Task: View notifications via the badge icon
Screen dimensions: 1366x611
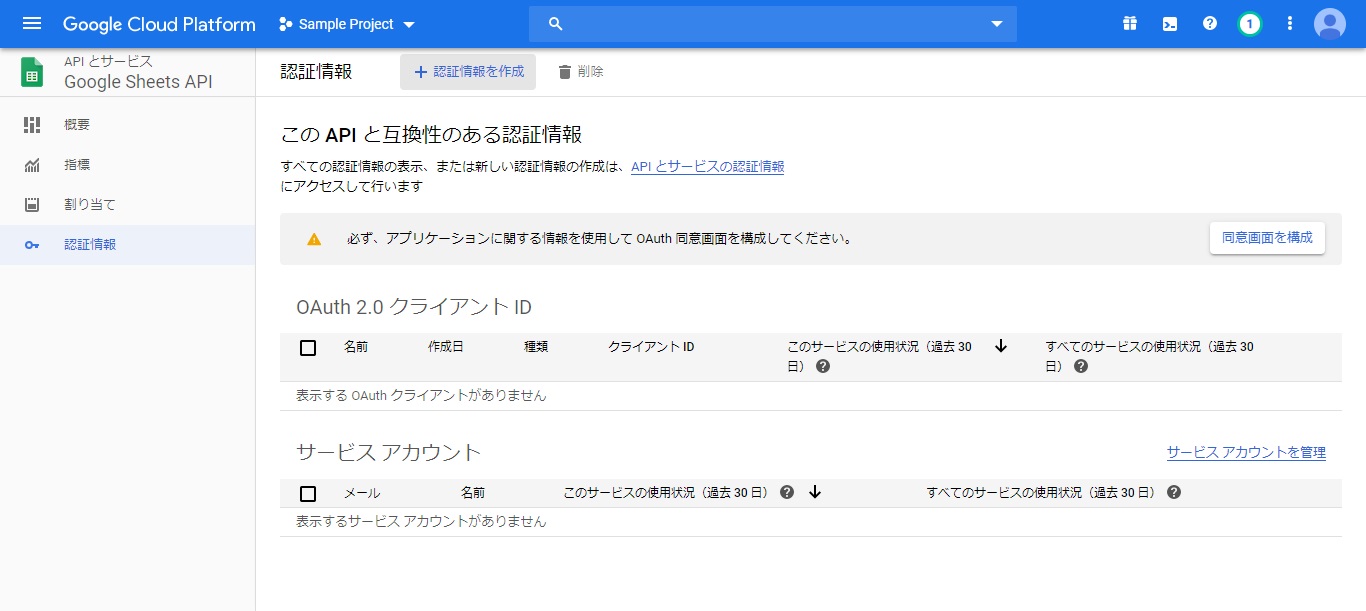Action: pos(1249,22)
